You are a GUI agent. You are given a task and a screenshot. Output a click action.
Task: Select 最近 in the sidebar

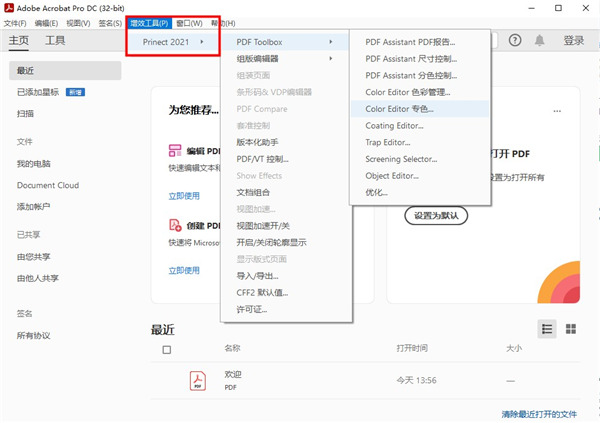(x=65, y=70)
